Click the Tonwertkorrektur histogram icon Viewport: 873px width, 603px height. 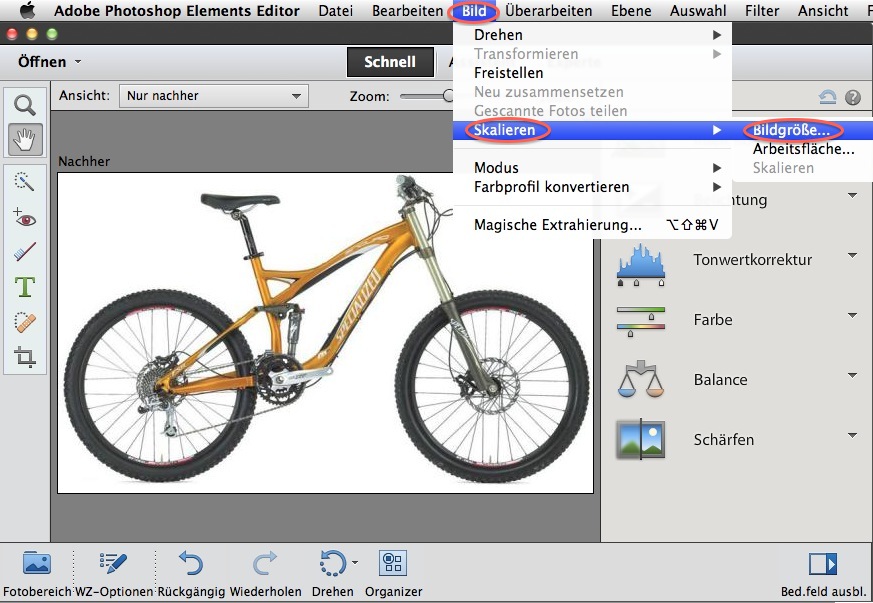641,264
